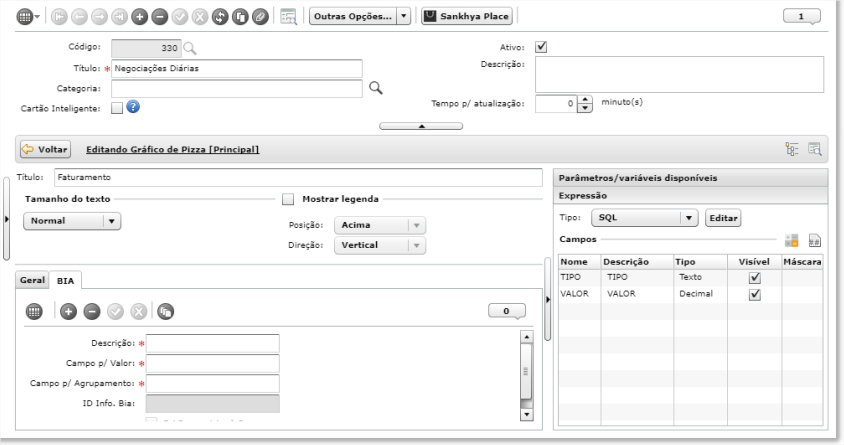The height and width of the screenshot is (445, 844).
Task: Click the Outras Opções button
Action: pos(353,16)
